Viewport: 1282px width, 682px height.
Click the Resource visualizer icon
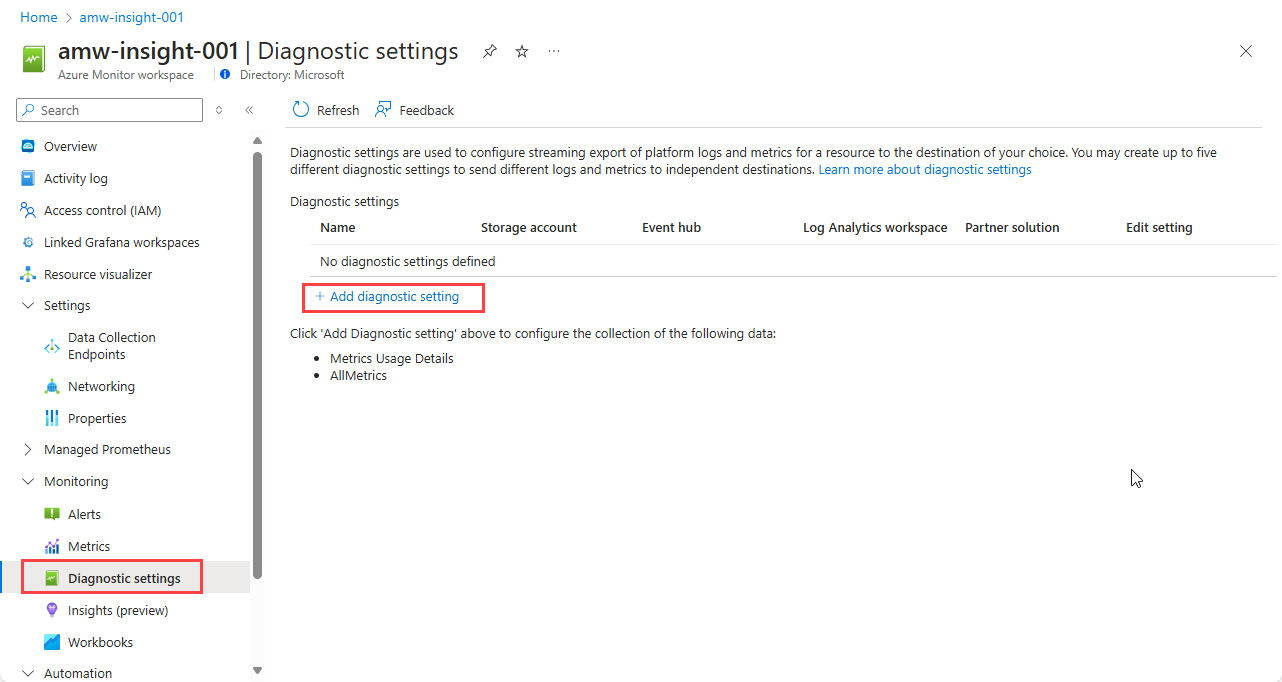(x=28, y=274)
